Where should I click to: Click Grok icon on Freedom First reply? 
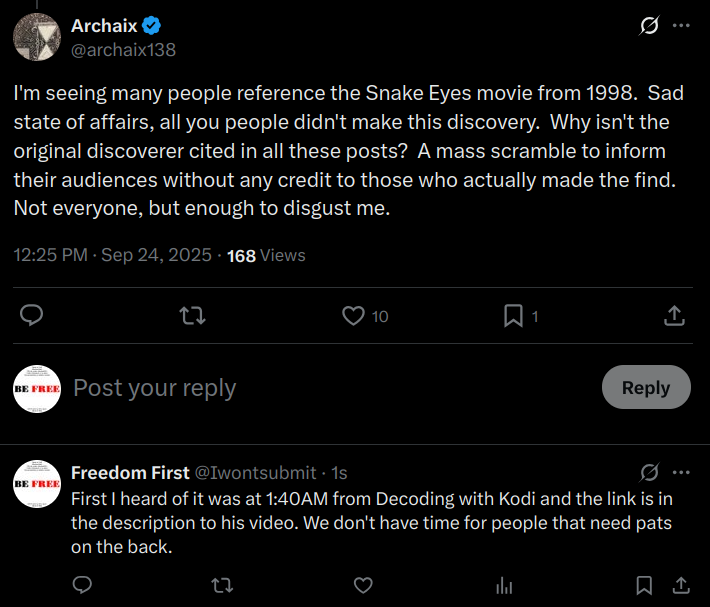click(x=649, y=472)
